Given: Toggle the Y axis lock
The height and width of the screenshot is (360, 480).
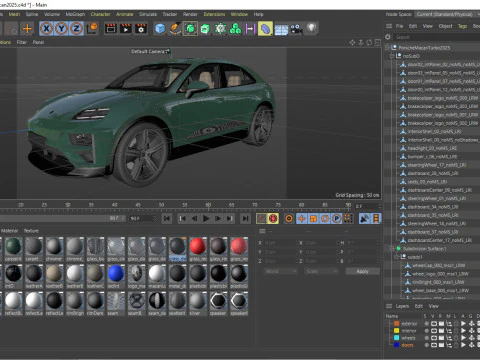Looking at the screenshot, I should click(x=61, y=29).
